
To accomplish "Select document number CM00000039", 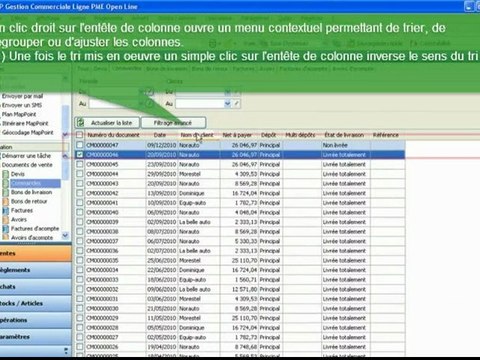I will 102,222.
